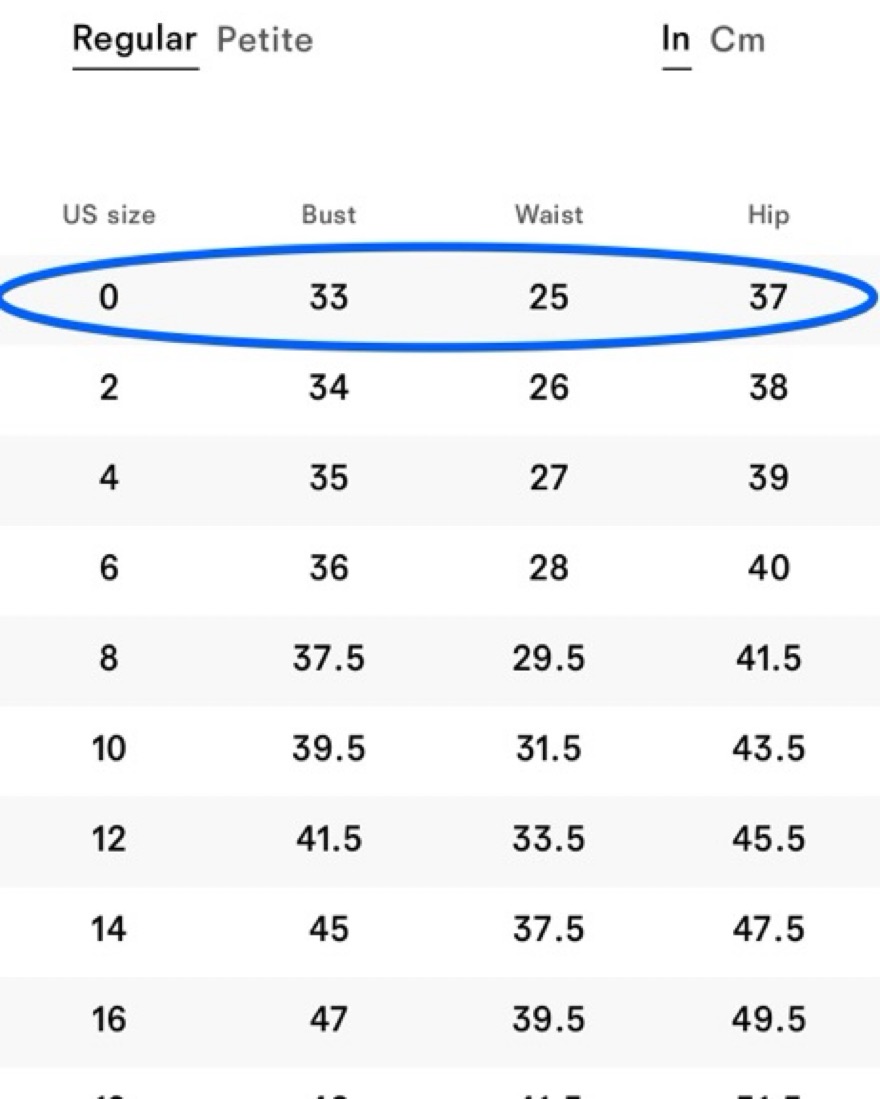
Task: Click the Bust column header
Action: 328,215
